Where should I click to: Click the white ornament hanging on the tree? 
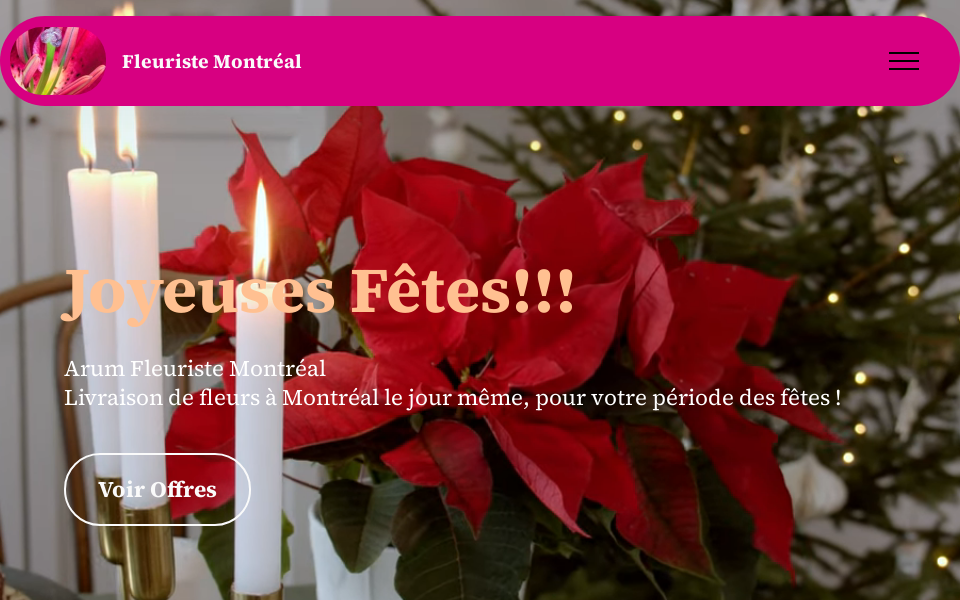pos(814,487)
